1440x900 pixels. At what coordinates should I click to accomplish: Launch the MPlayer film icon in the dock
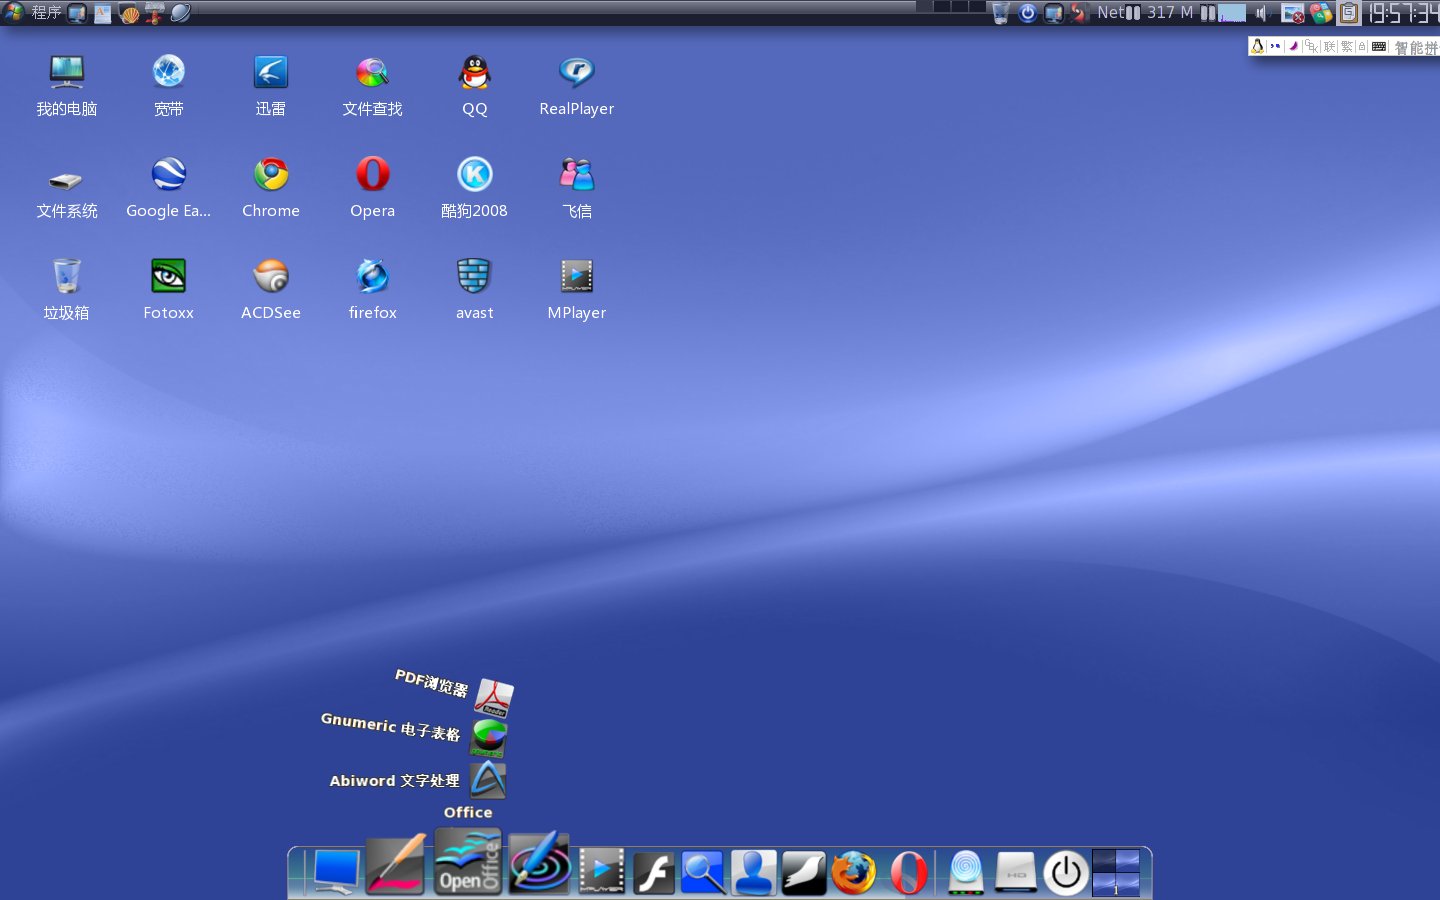[x=602, y=872]
